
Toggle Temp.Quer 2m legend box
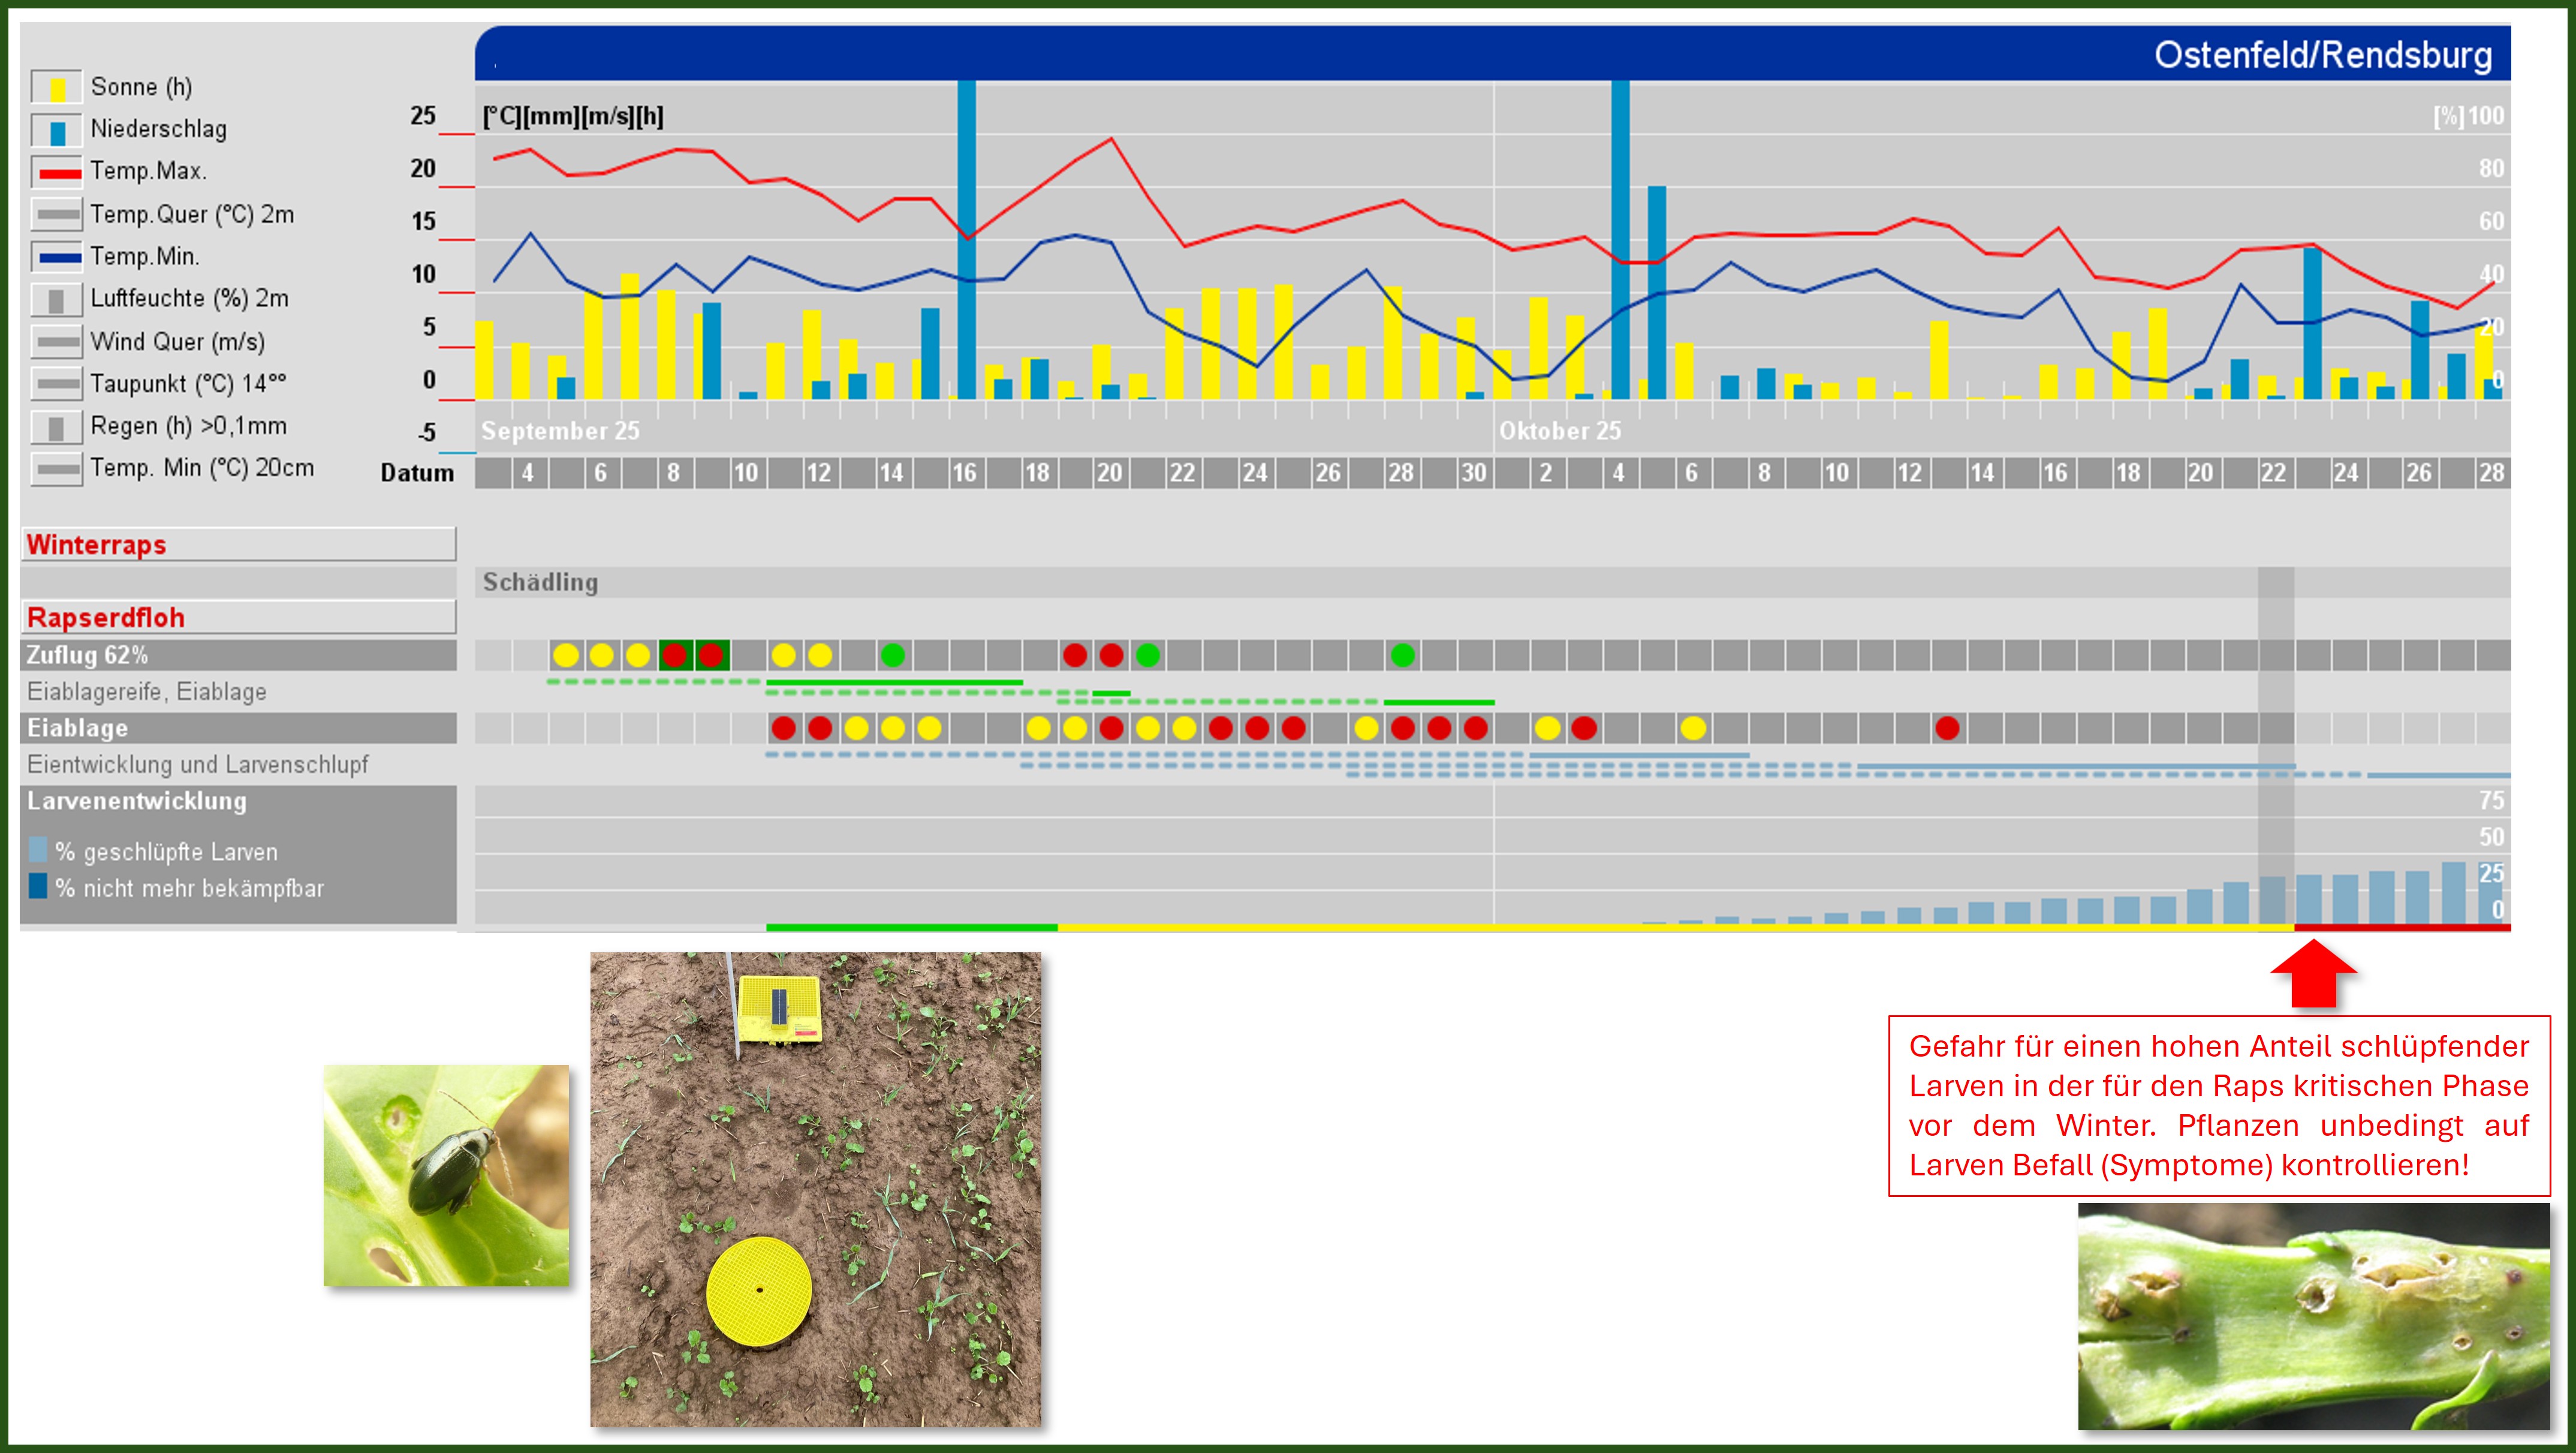[56, 215]
